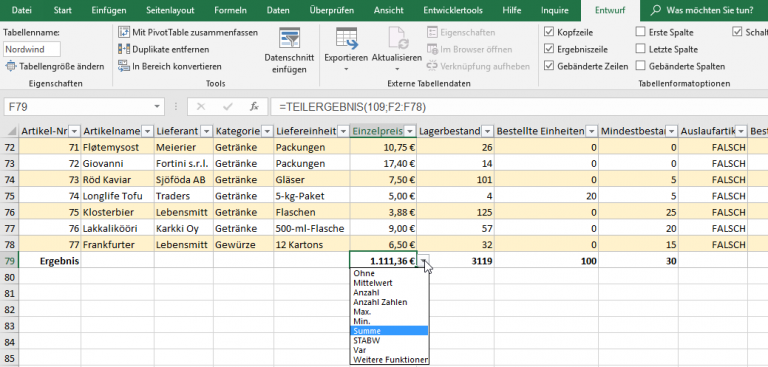Open the Lieferant filter dropdown
The height and width of the screenshot is (367, 768).
pos(207,131)
